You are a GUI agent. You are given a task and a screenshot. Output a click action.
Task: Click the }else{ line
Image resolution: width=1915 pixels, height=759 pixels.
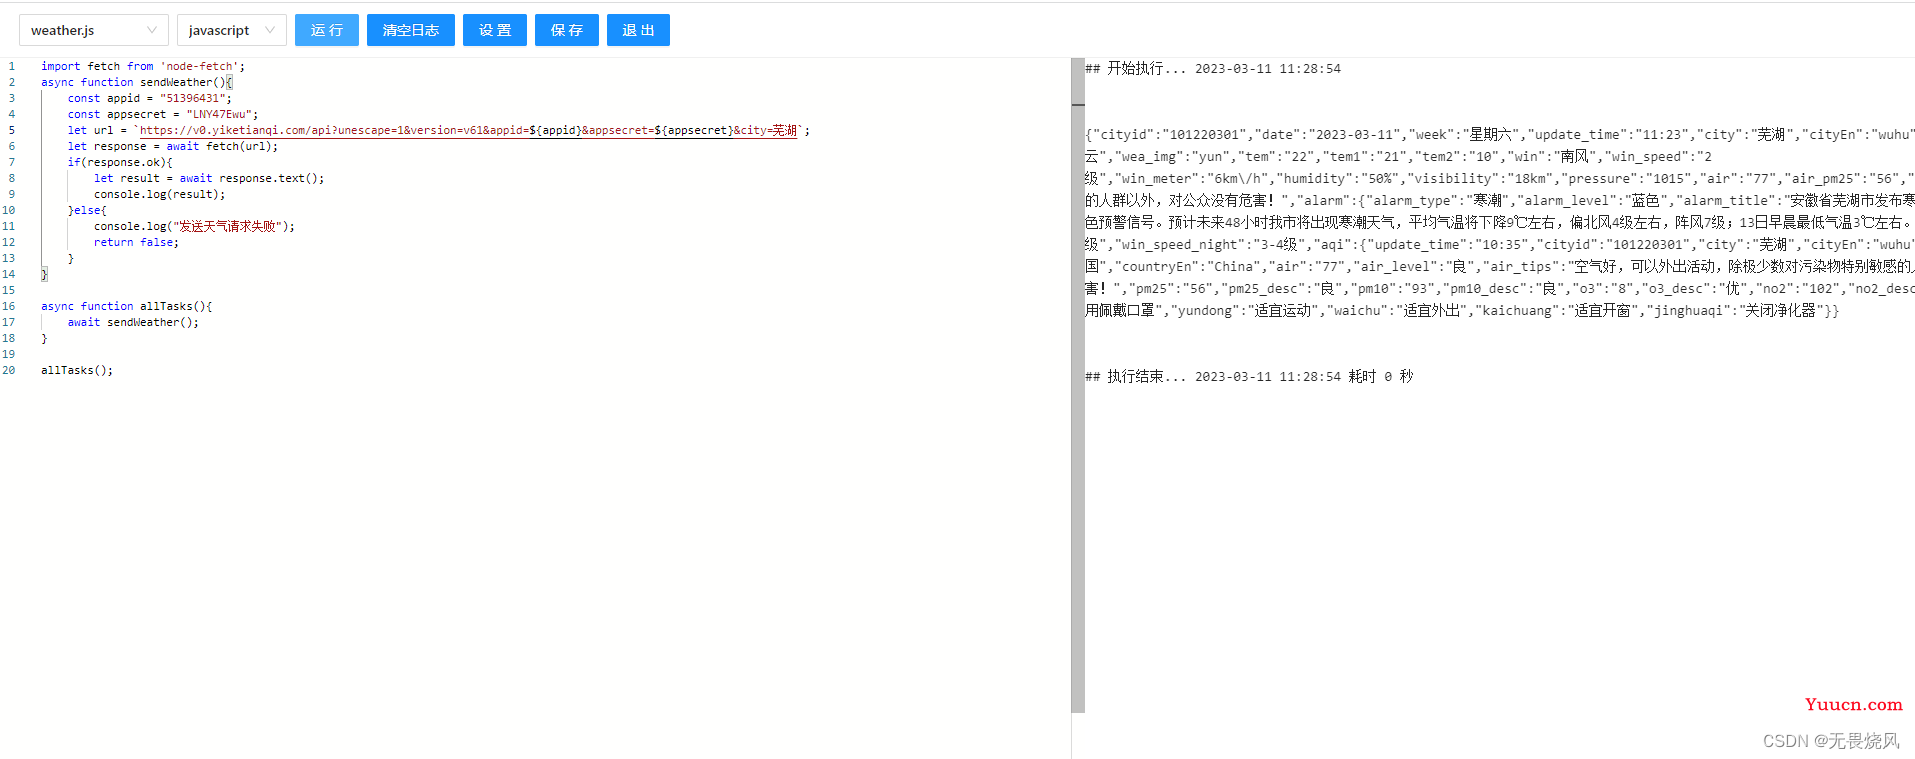point(87,210)
